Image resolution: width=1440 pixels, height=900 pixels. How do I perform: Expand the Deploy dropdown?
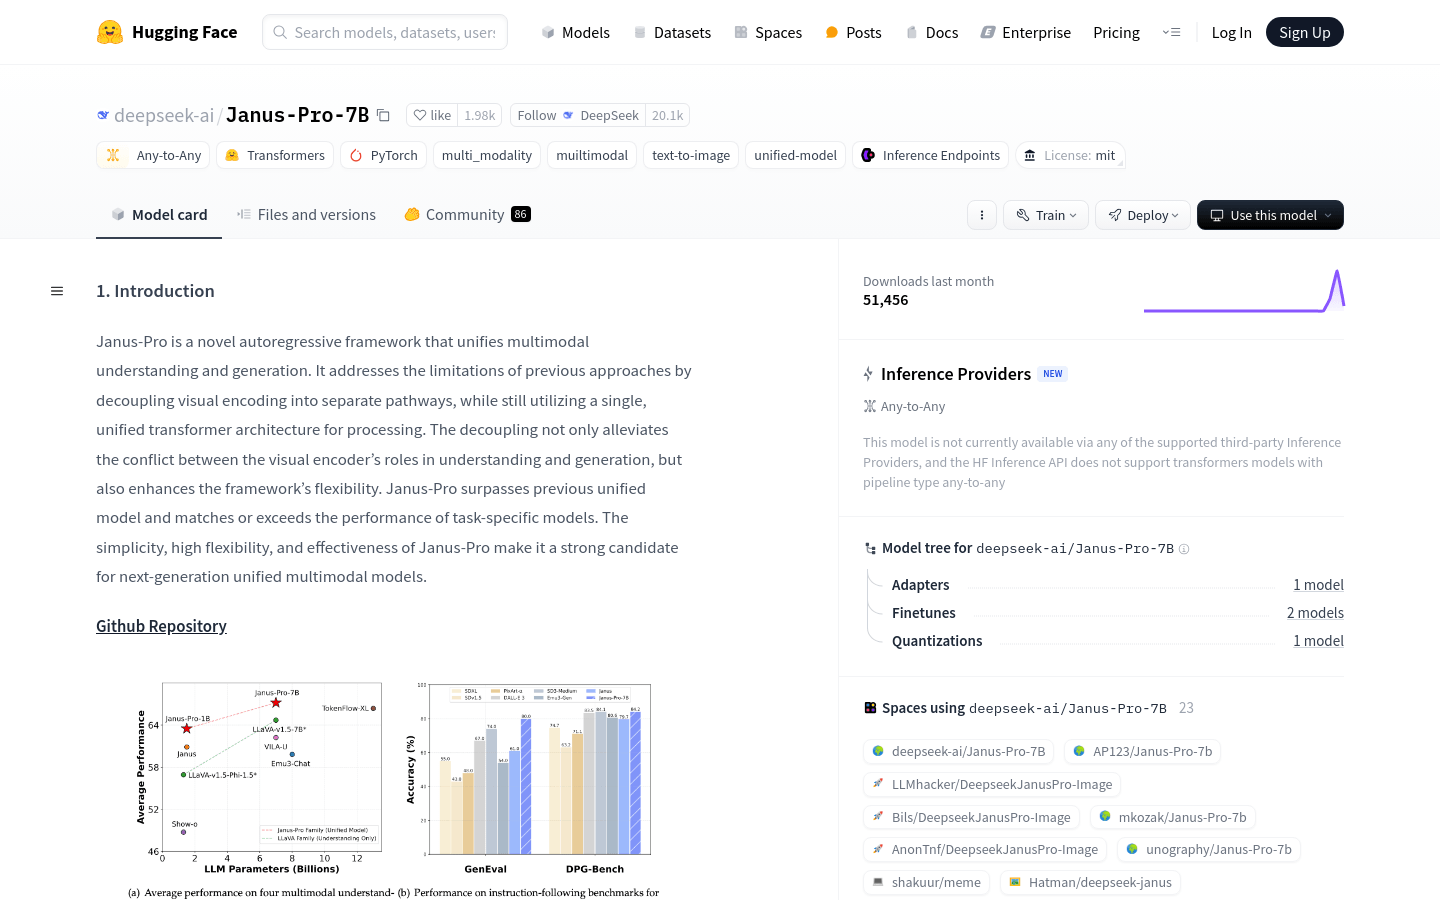click(1143, 215)
